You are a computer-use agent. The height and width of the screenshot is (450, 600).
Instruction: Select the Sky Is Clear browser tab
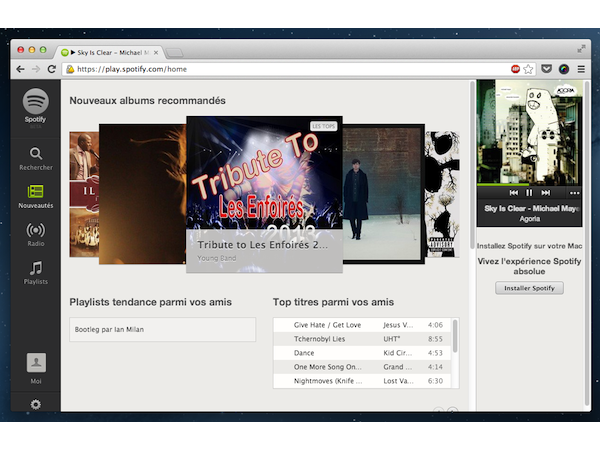111,52
